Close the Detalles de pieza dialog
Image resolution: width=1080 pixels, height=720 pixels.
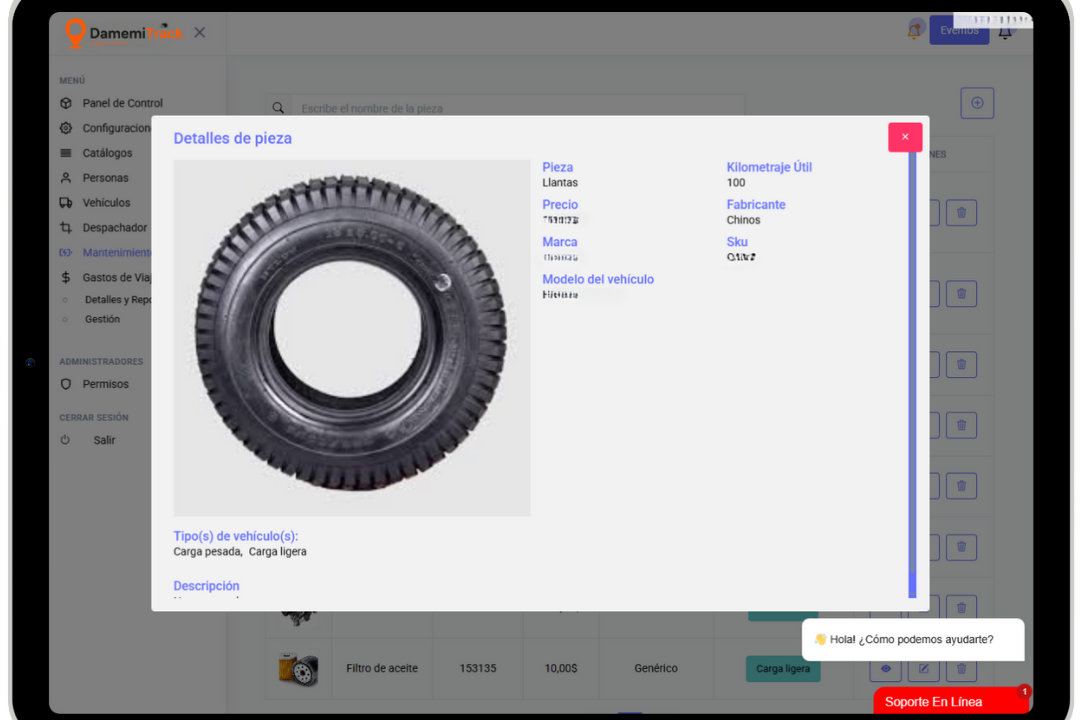click(904, 136)
